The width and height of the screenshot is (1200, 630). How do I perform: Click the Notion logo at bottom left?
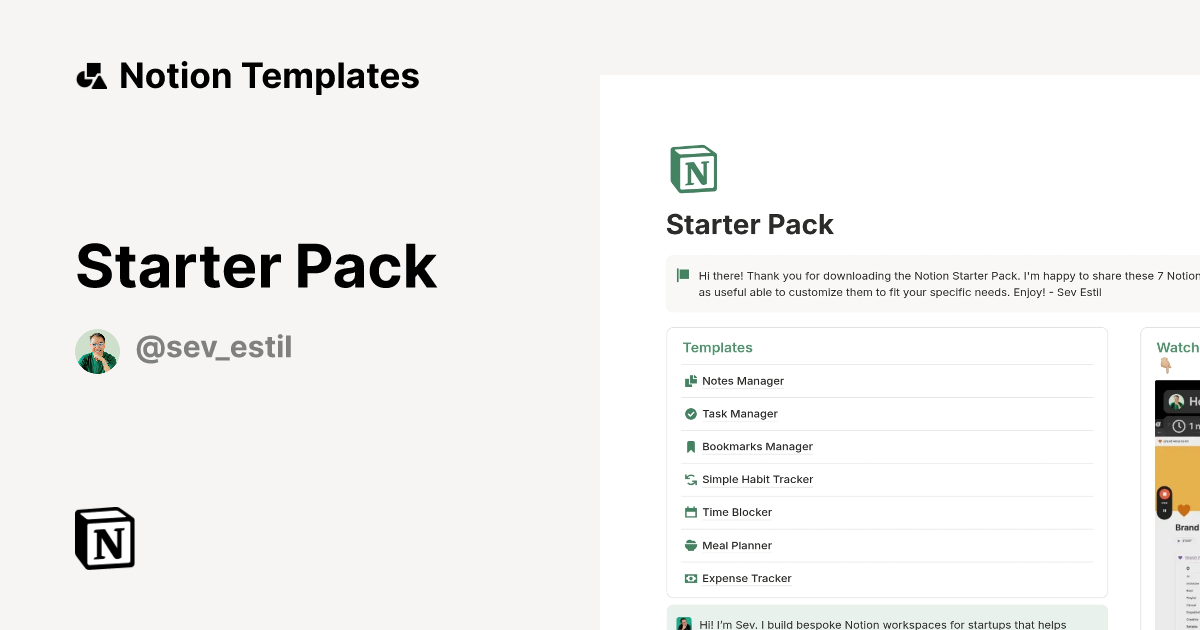point(104,538)
